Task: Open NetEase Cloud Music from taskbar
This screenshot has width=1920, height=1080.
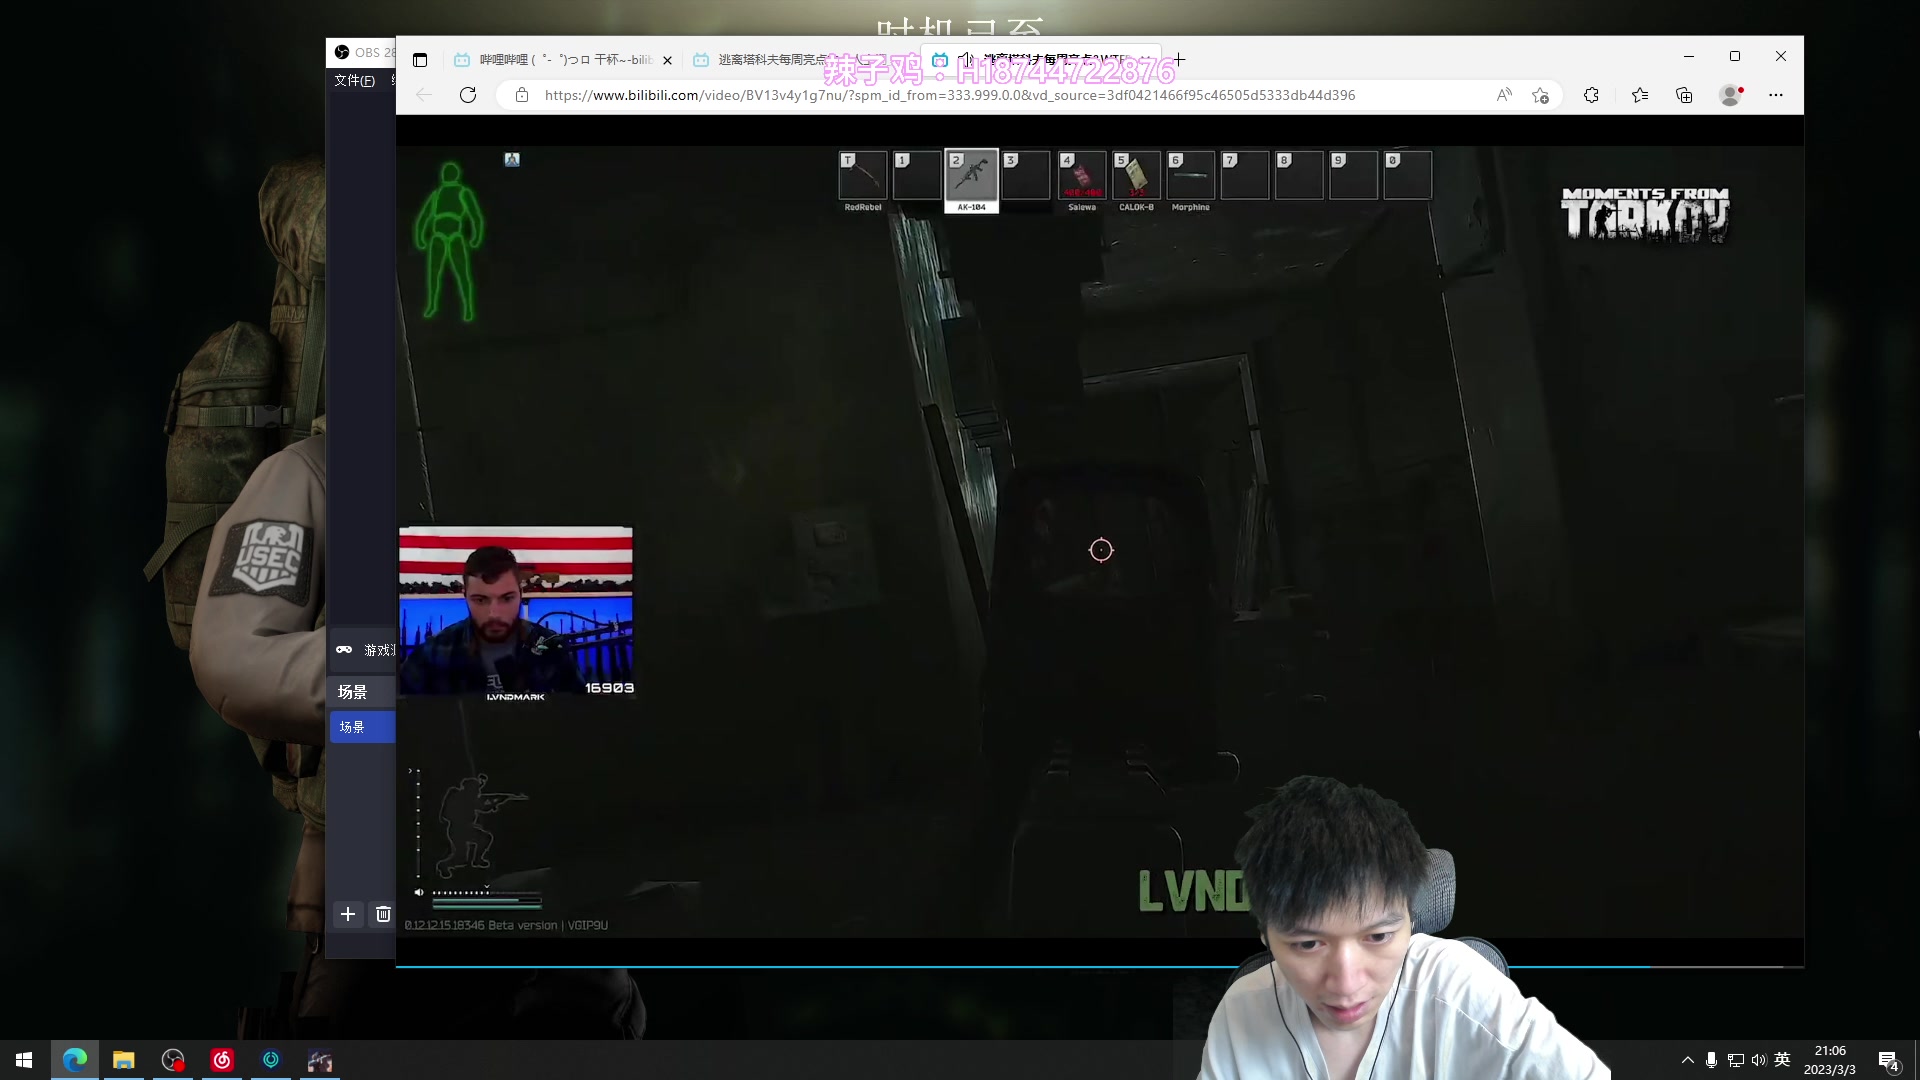Action: (222, 1060)
